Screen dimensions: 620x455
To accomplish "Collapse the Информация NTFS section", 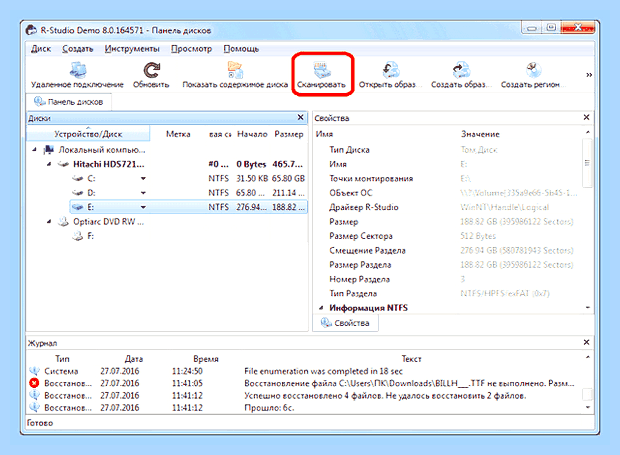I will pyautogui.click(x=321, y=308).
